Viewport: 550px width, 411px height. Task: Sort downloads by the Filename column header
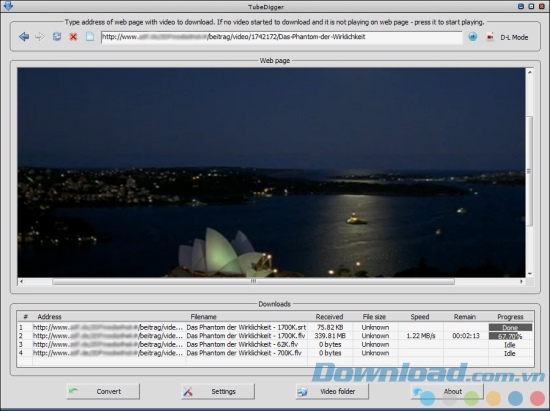tap(247, 317)
